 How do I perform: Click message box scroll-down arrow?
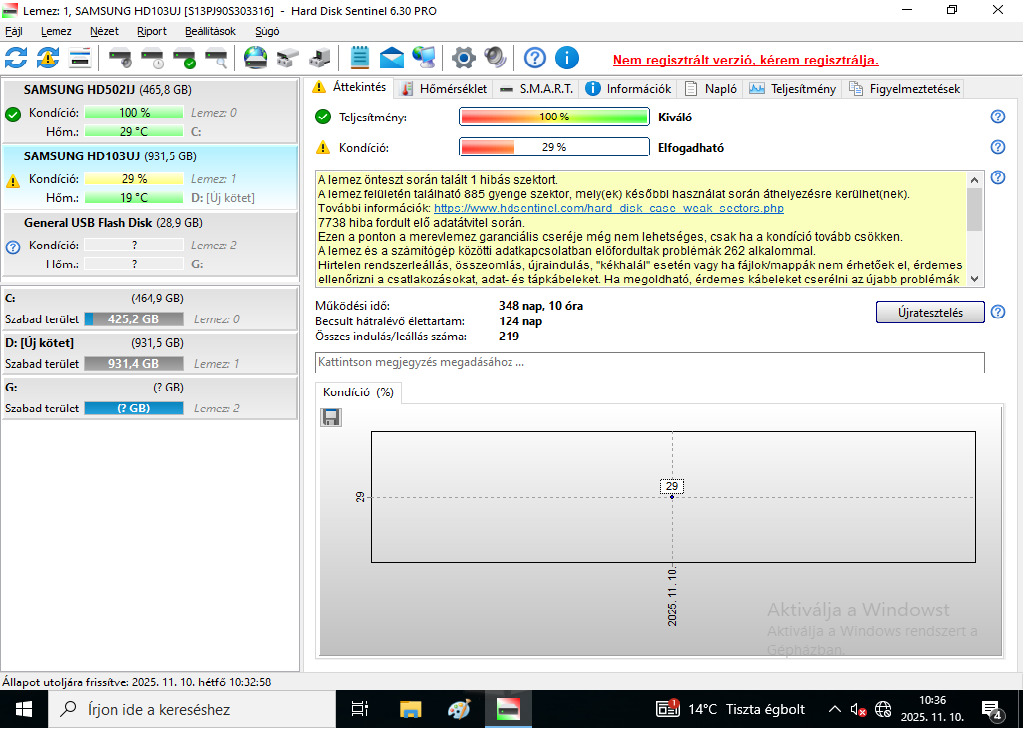[974, 279]
